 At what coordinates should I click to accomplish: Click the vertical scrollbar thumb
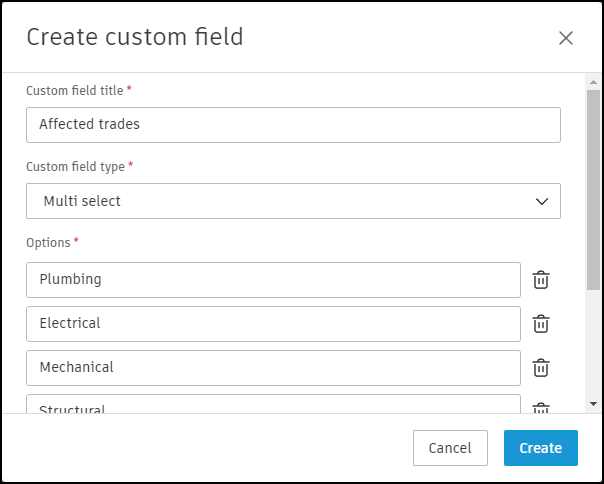point(594,190)
